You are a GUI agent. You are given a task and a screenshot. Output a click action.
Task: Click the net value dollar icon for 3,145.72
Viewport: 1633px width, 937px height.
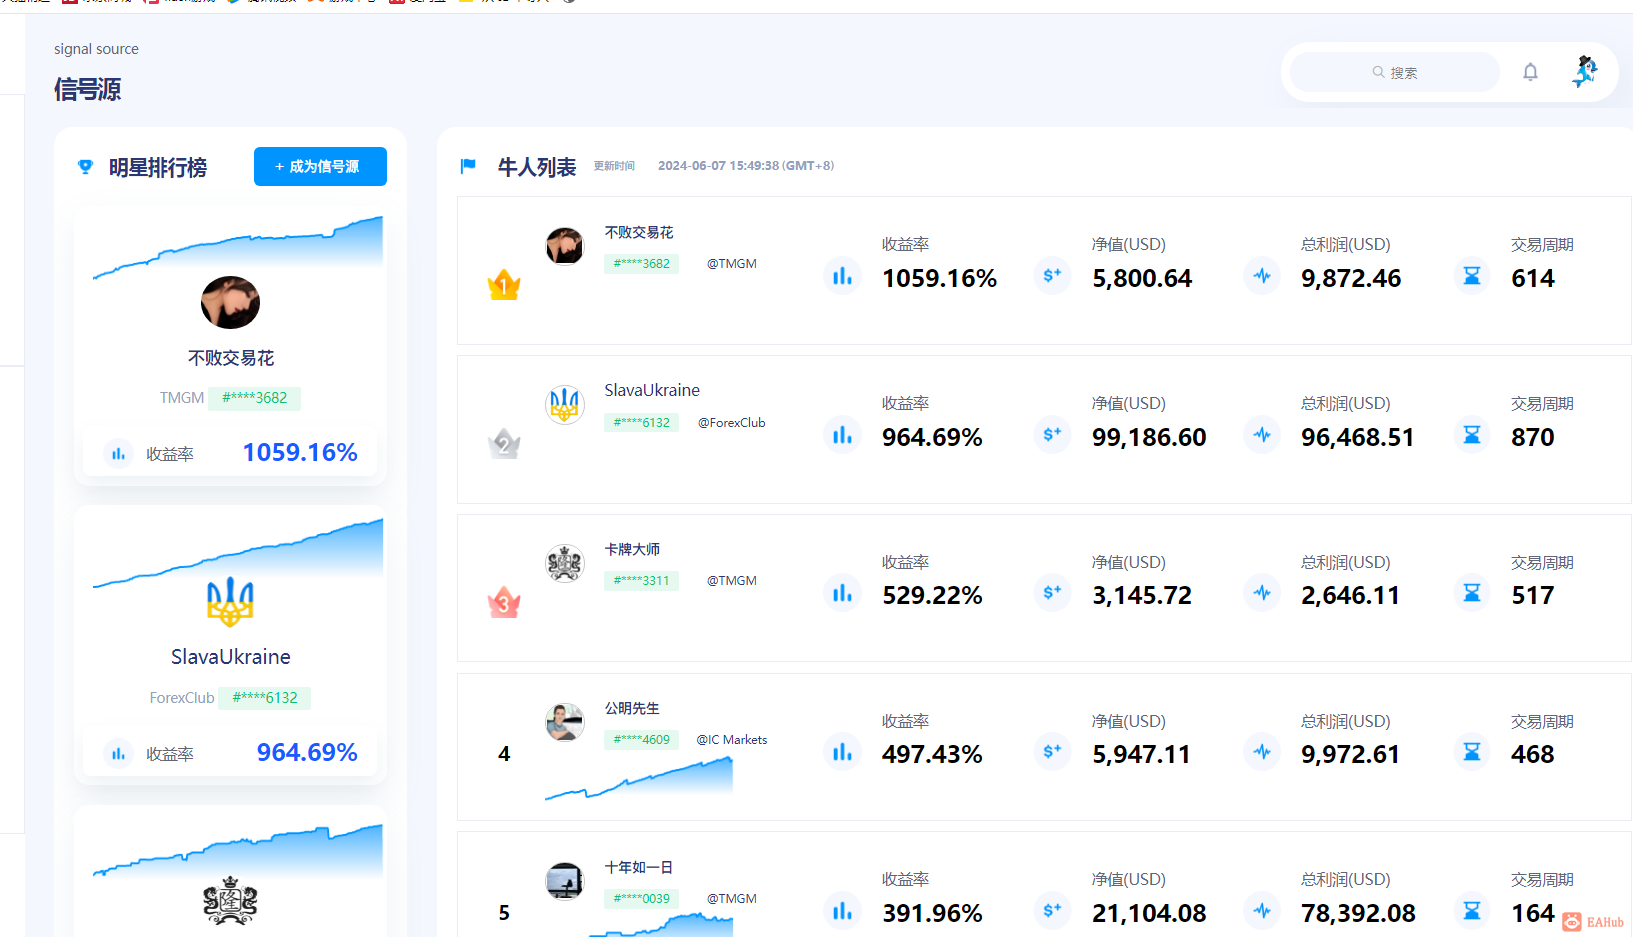coord(1052,593)
